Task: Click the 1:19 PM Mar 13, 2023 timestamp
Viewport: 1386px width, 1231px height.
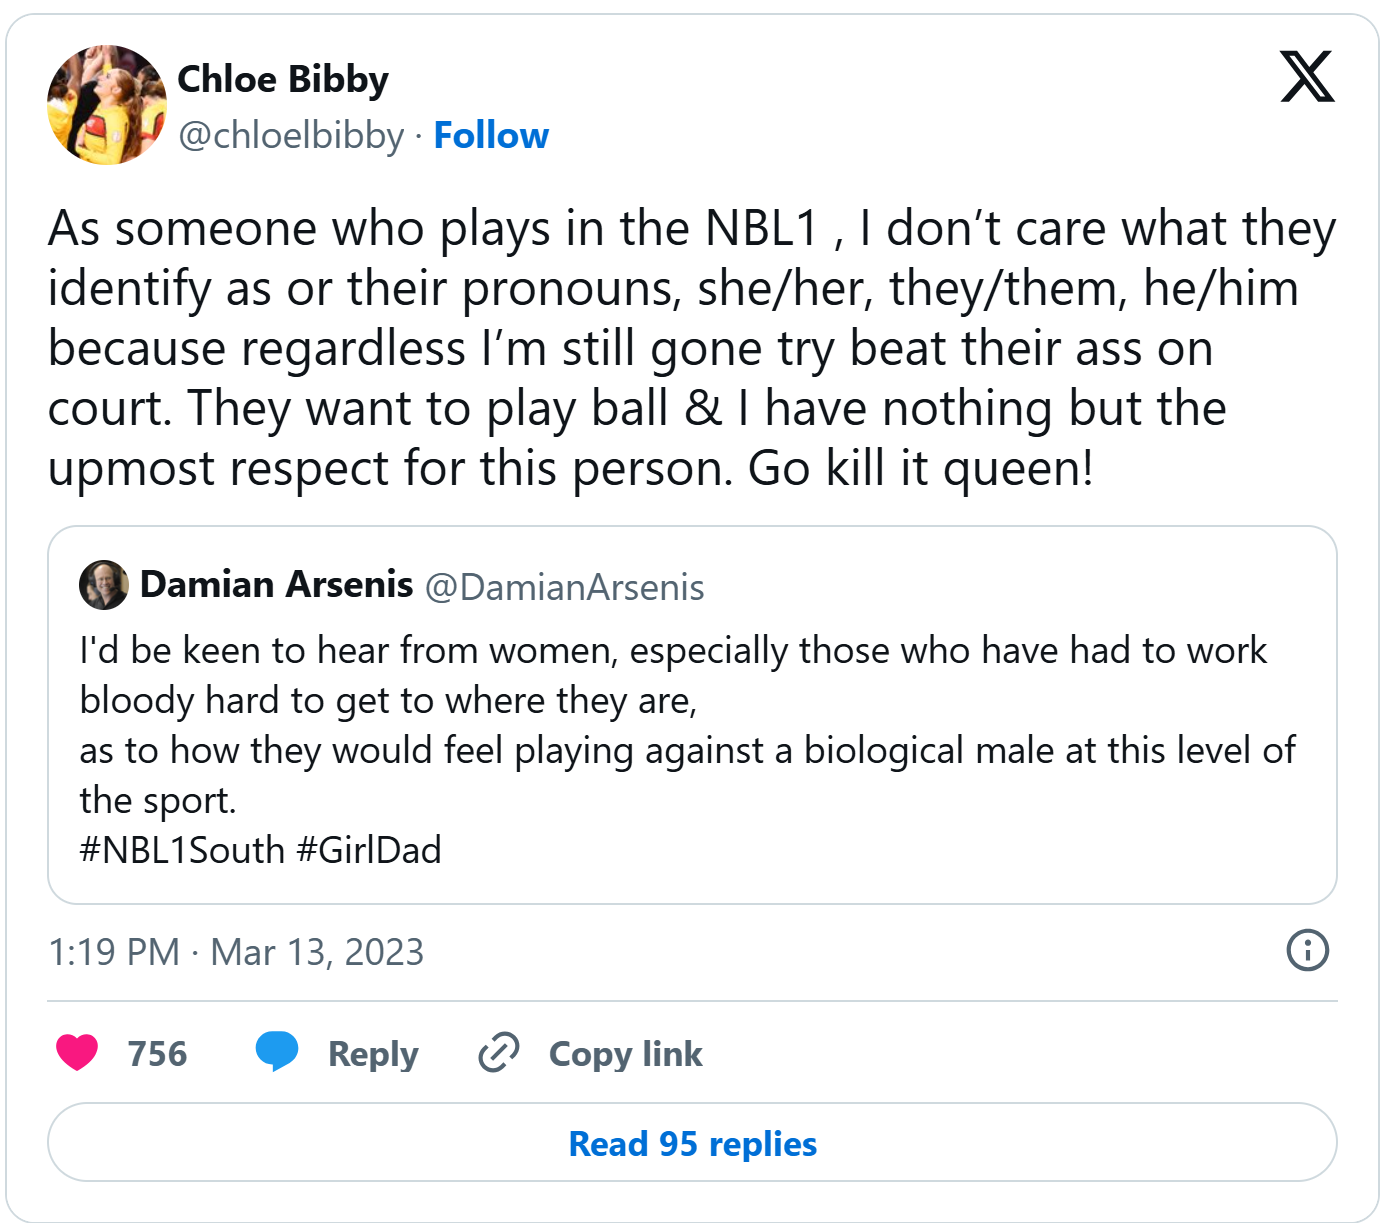Action: 236,952
